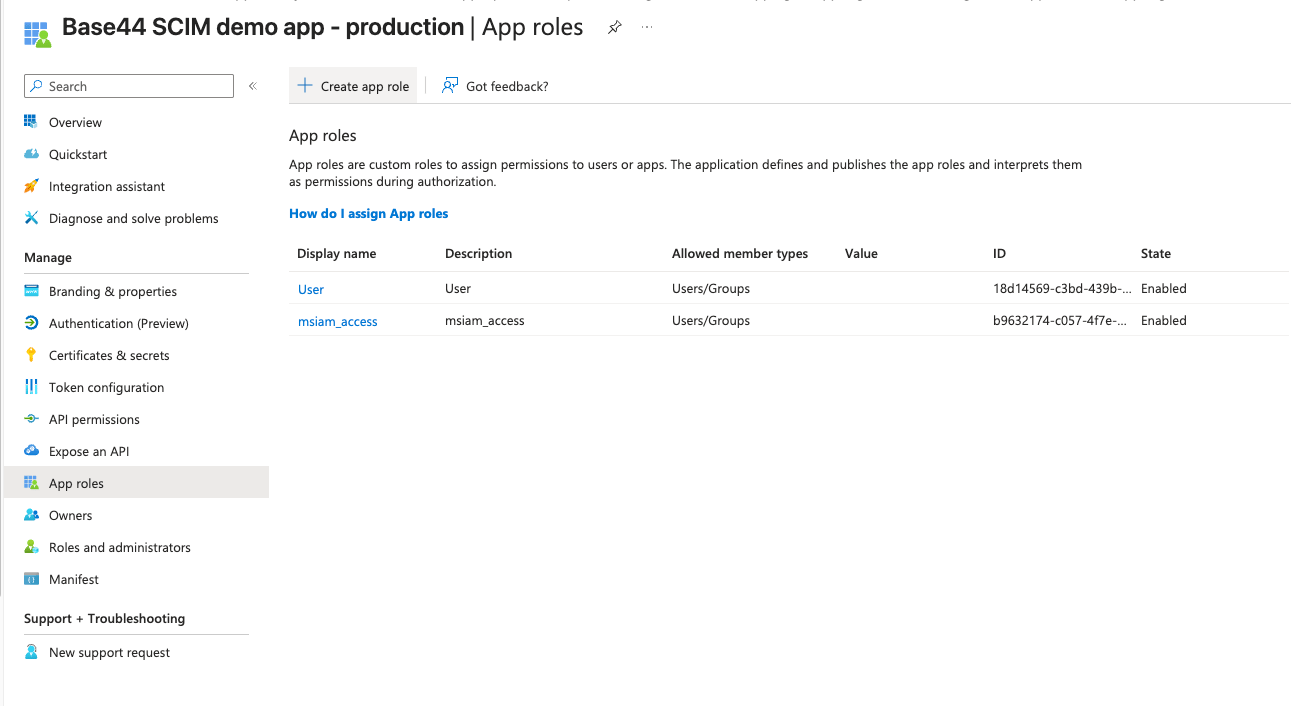Image resolution: width=1291 pixels, height=706 pixels.
Task: Go to Quickstart
Action: coord(78,154)
